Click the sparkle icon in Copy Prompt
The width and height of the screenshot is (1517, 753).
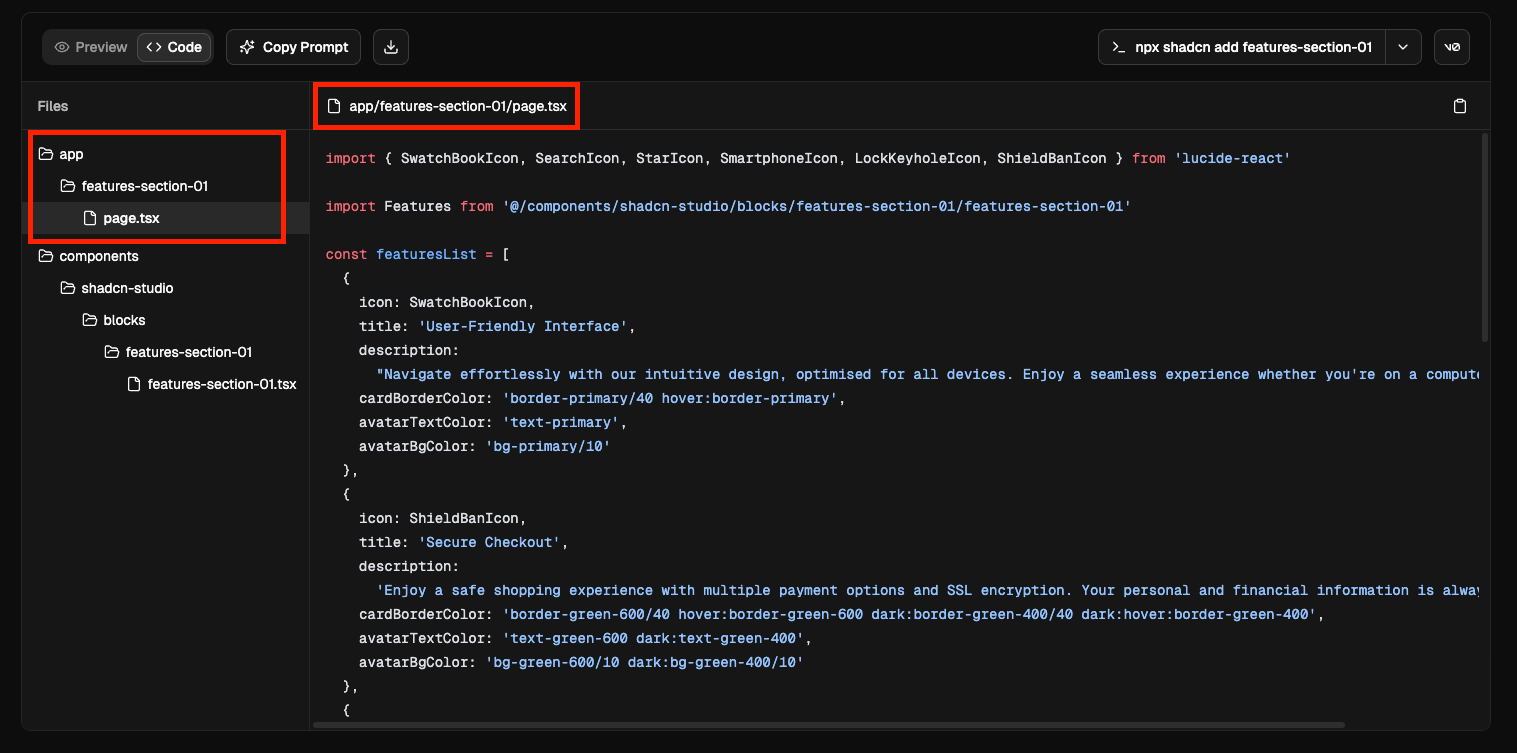(247, 47)
